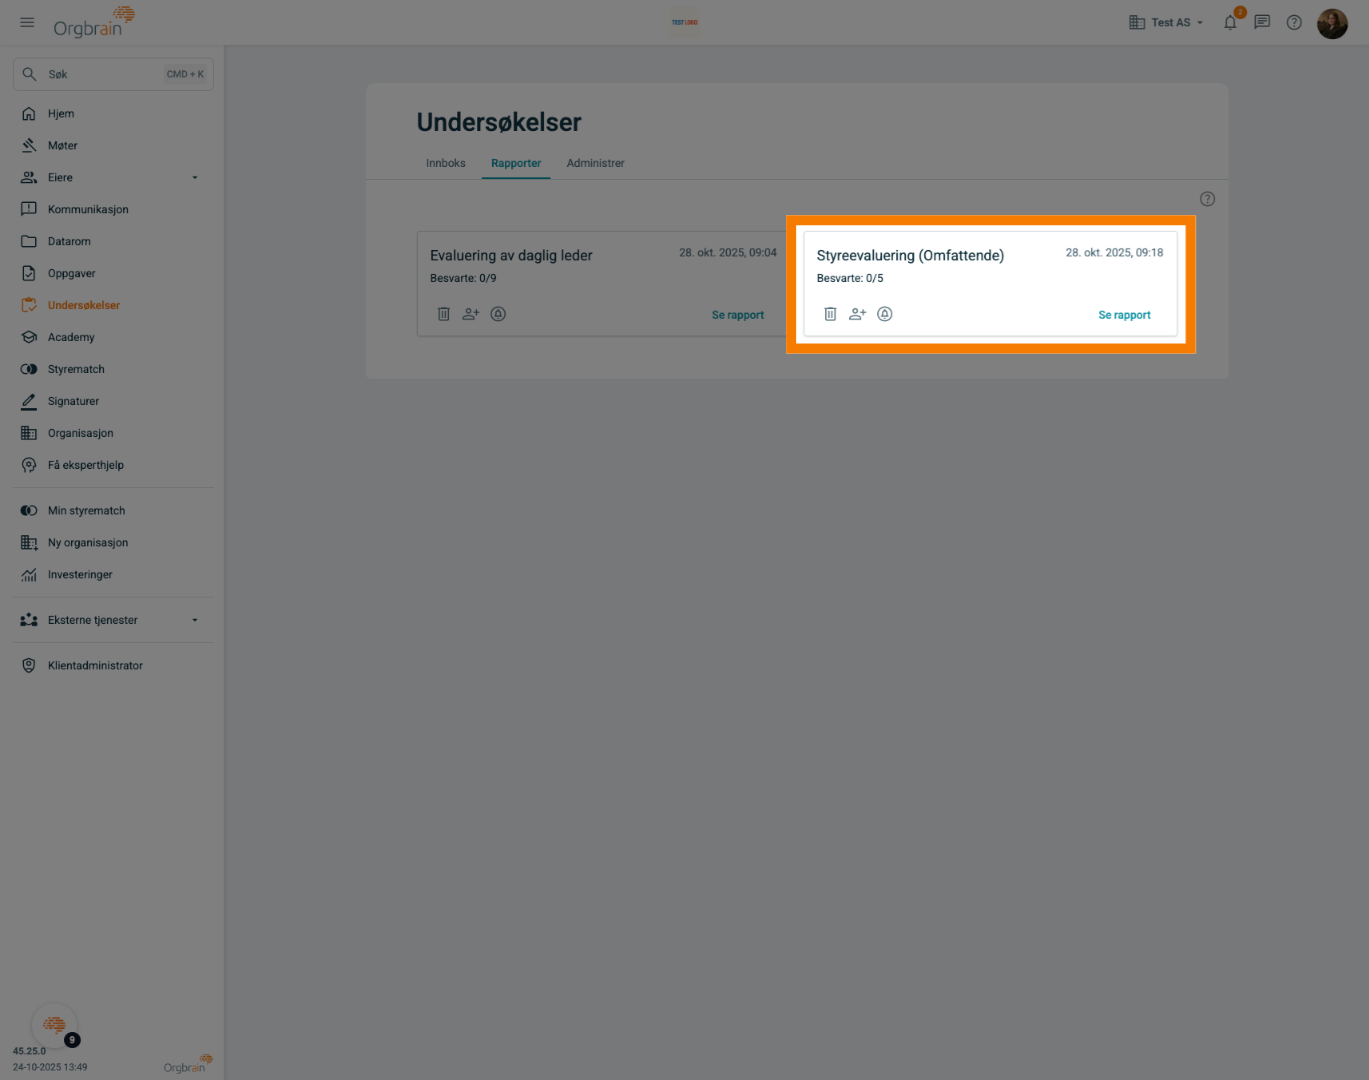Click the Undersøkelser sidebar icon
The height and width of the screenshot is (1080, 1369).
[x=29, y=305]
